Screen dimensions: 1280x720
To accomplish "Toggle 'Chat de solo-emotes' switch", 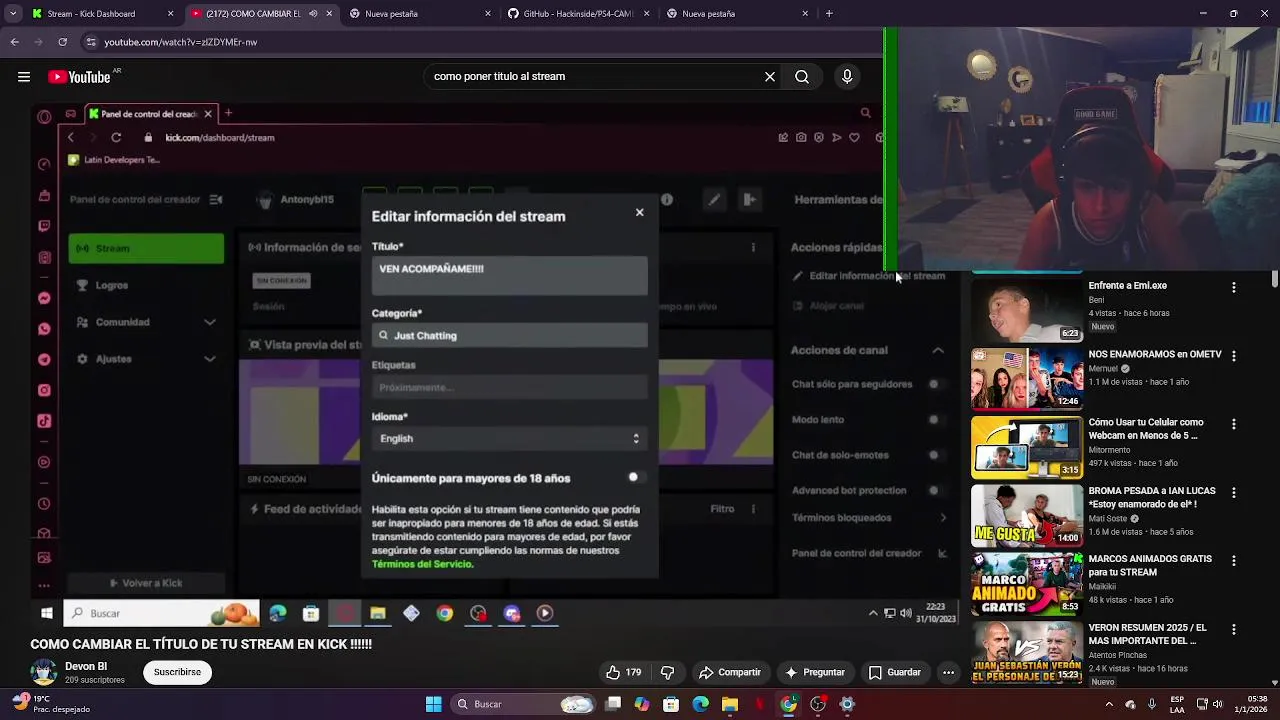I will pos(936,455).
